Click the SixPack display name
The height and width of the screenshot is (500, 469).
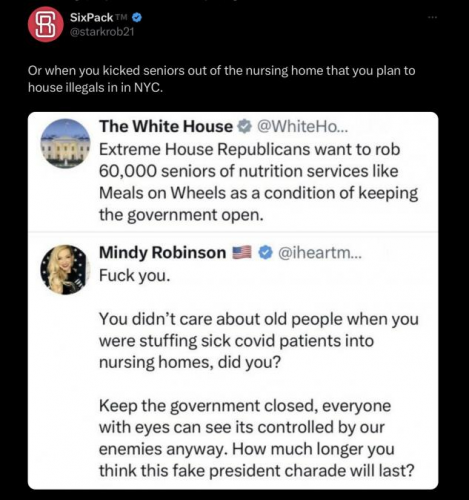[91, 17]
